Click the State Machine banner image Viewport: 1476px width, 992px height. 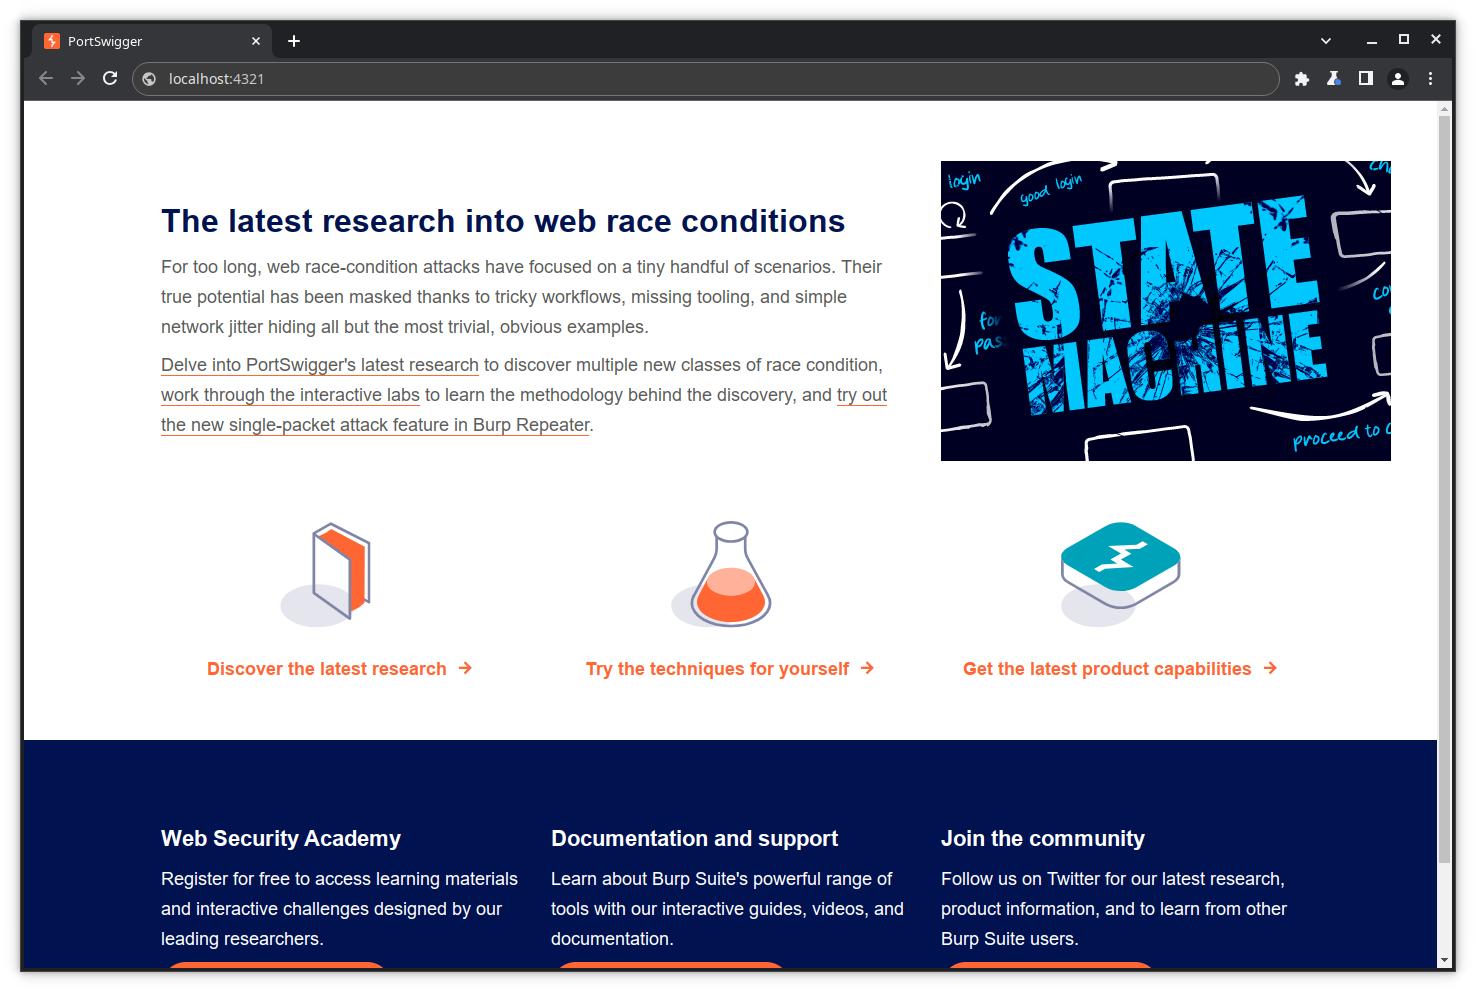pos(1165,311)
